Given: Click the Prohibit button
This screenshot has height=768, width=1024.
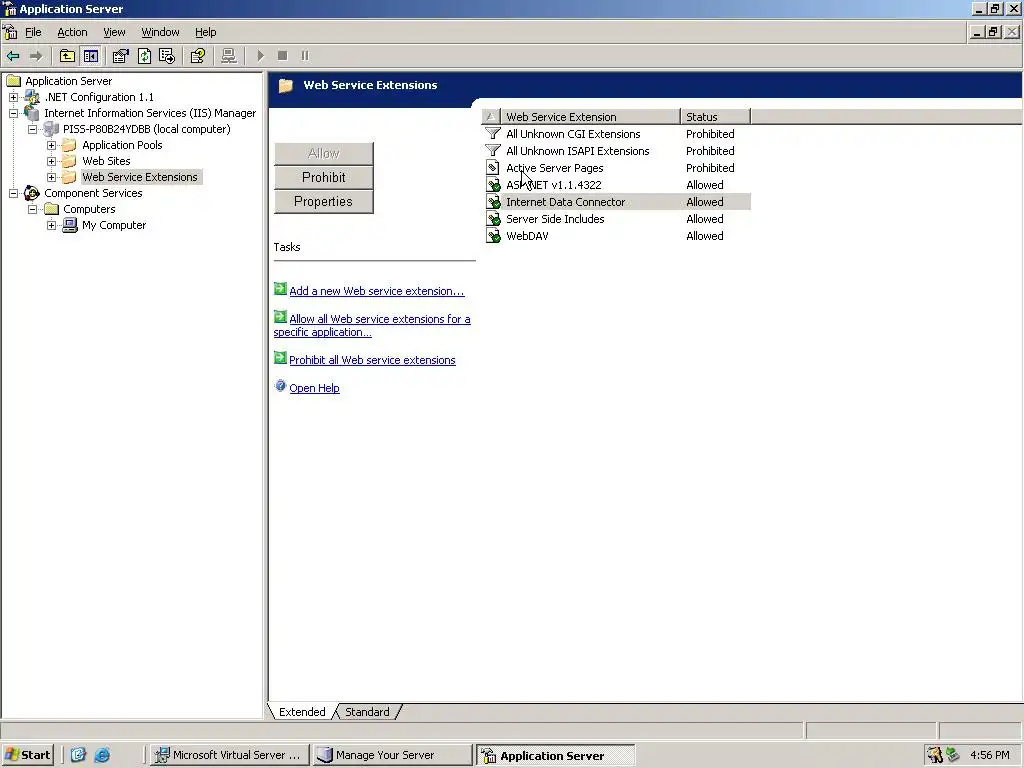Looking at the screenshot, I should click(324, 178).
